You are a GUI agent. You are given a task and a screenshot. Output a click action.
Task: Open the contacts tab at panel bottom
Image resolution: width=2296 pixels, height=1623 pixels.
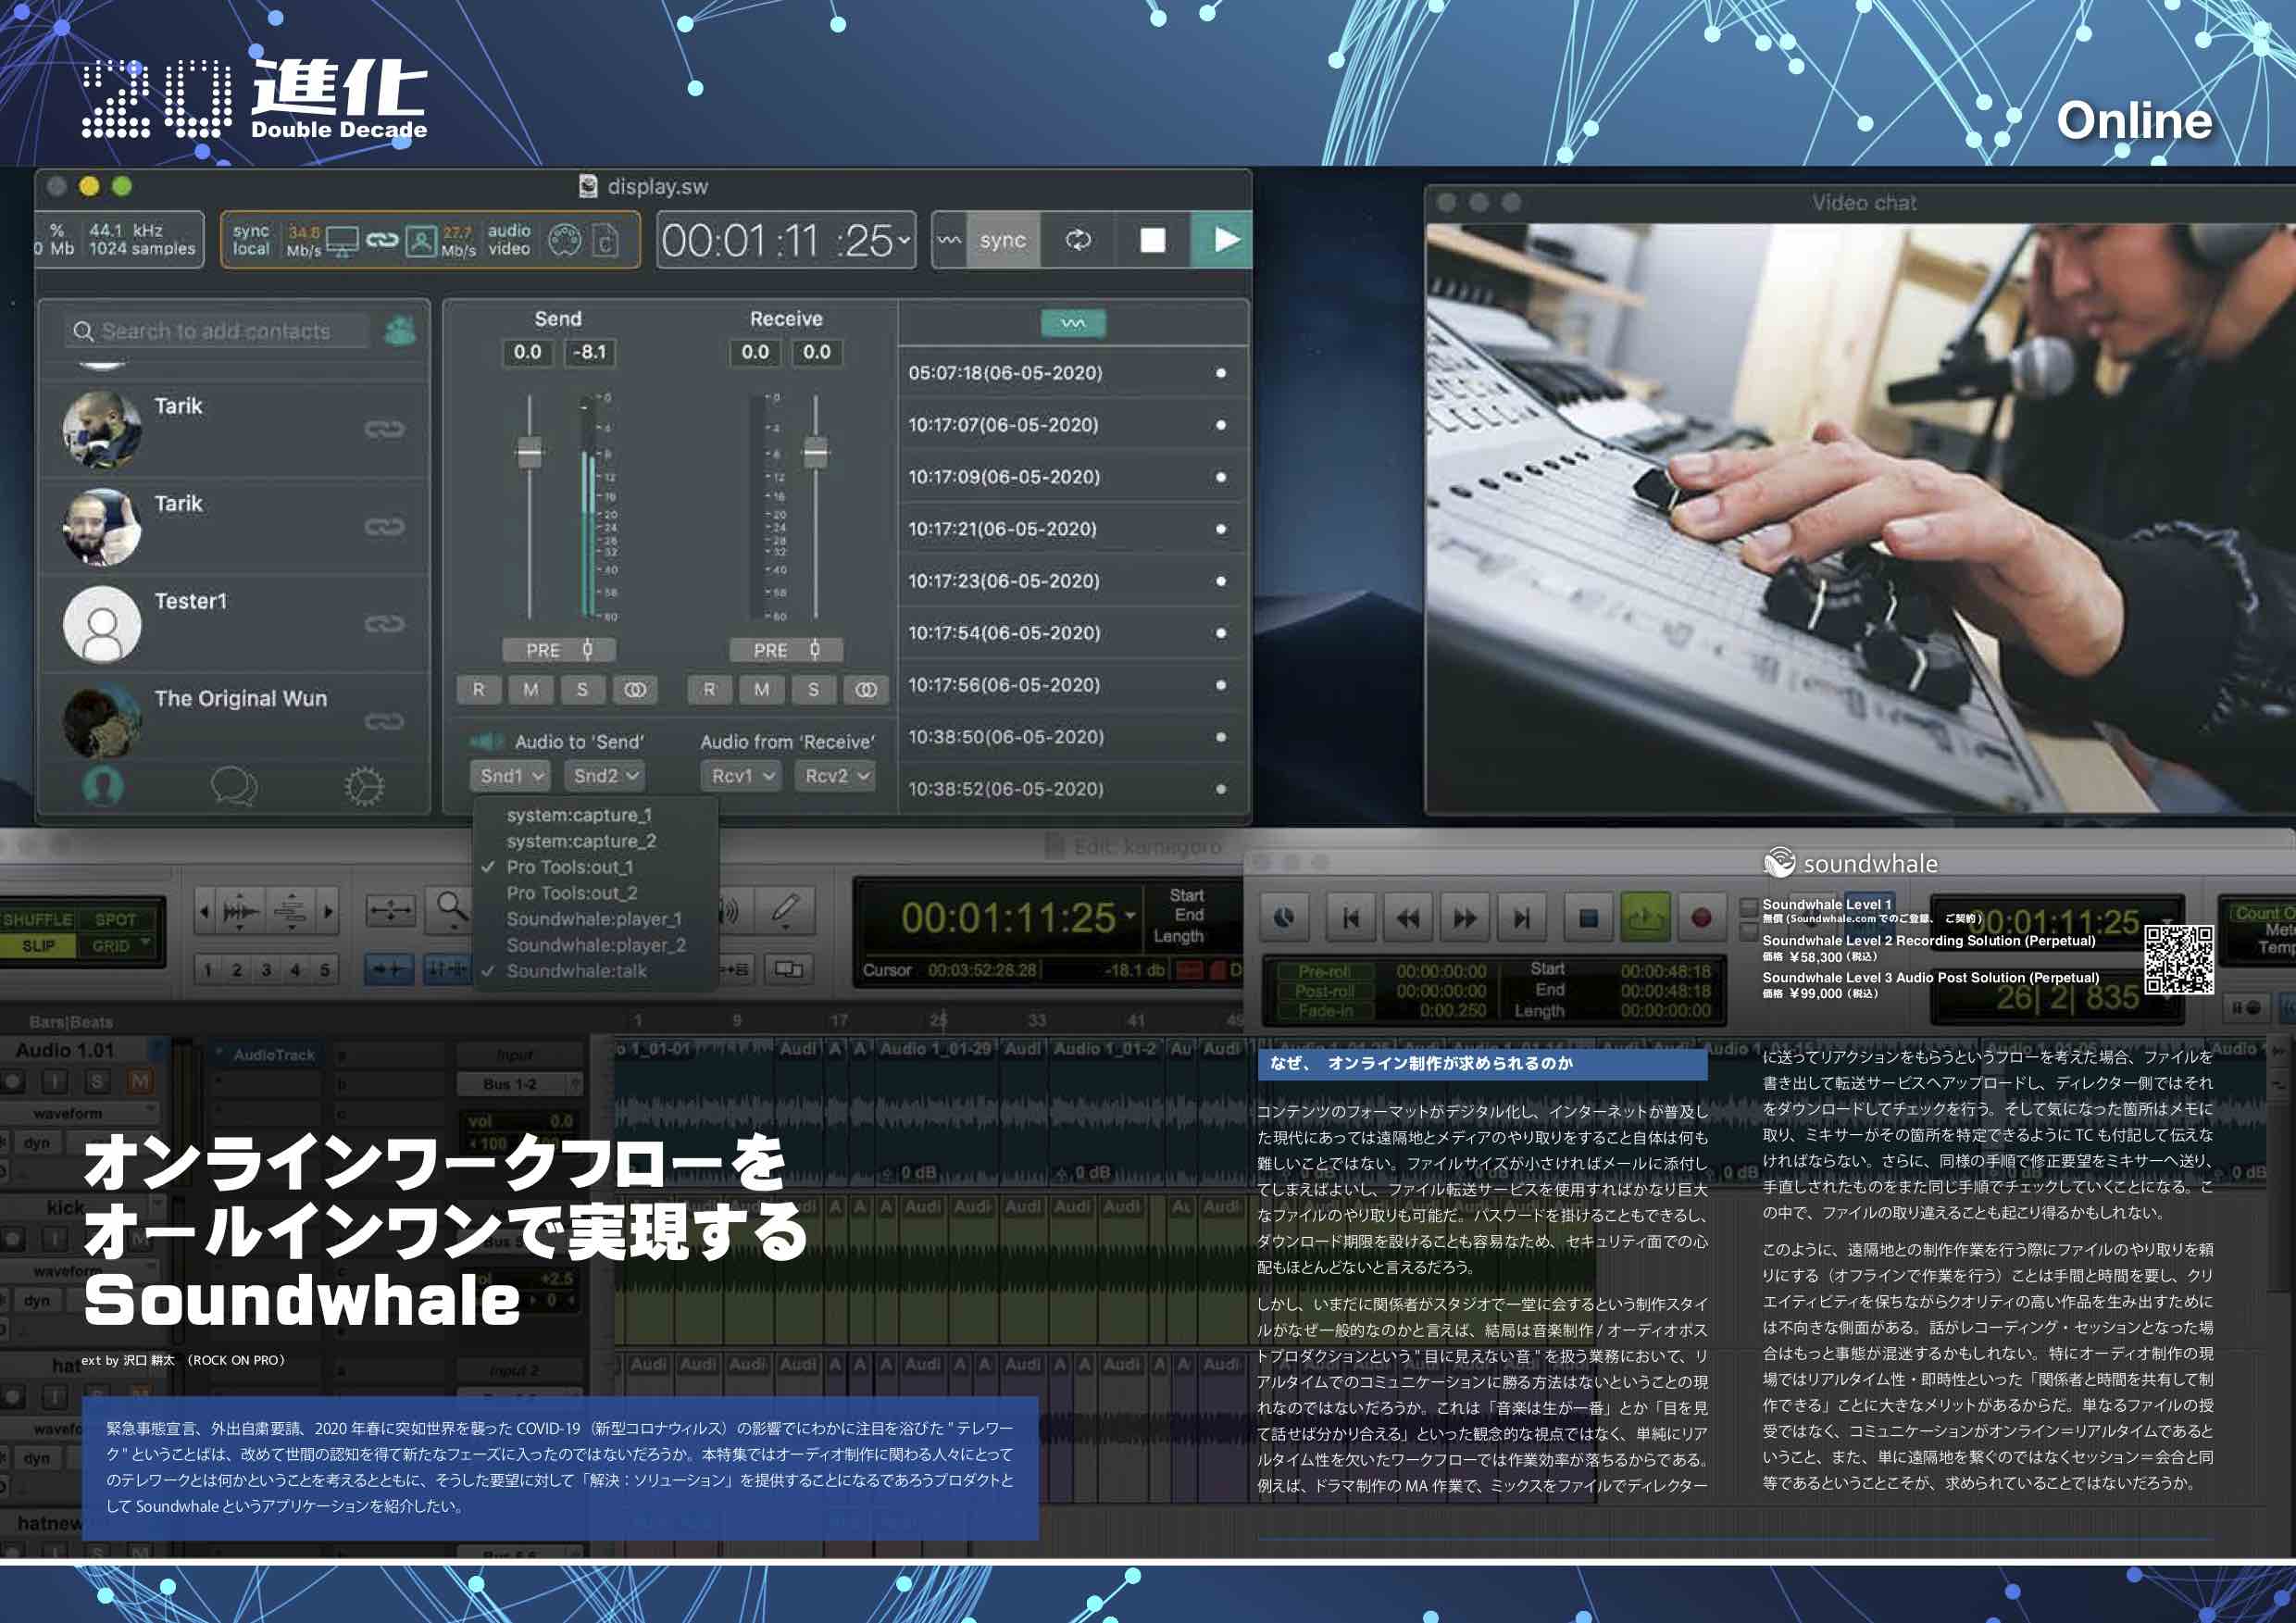103,786
